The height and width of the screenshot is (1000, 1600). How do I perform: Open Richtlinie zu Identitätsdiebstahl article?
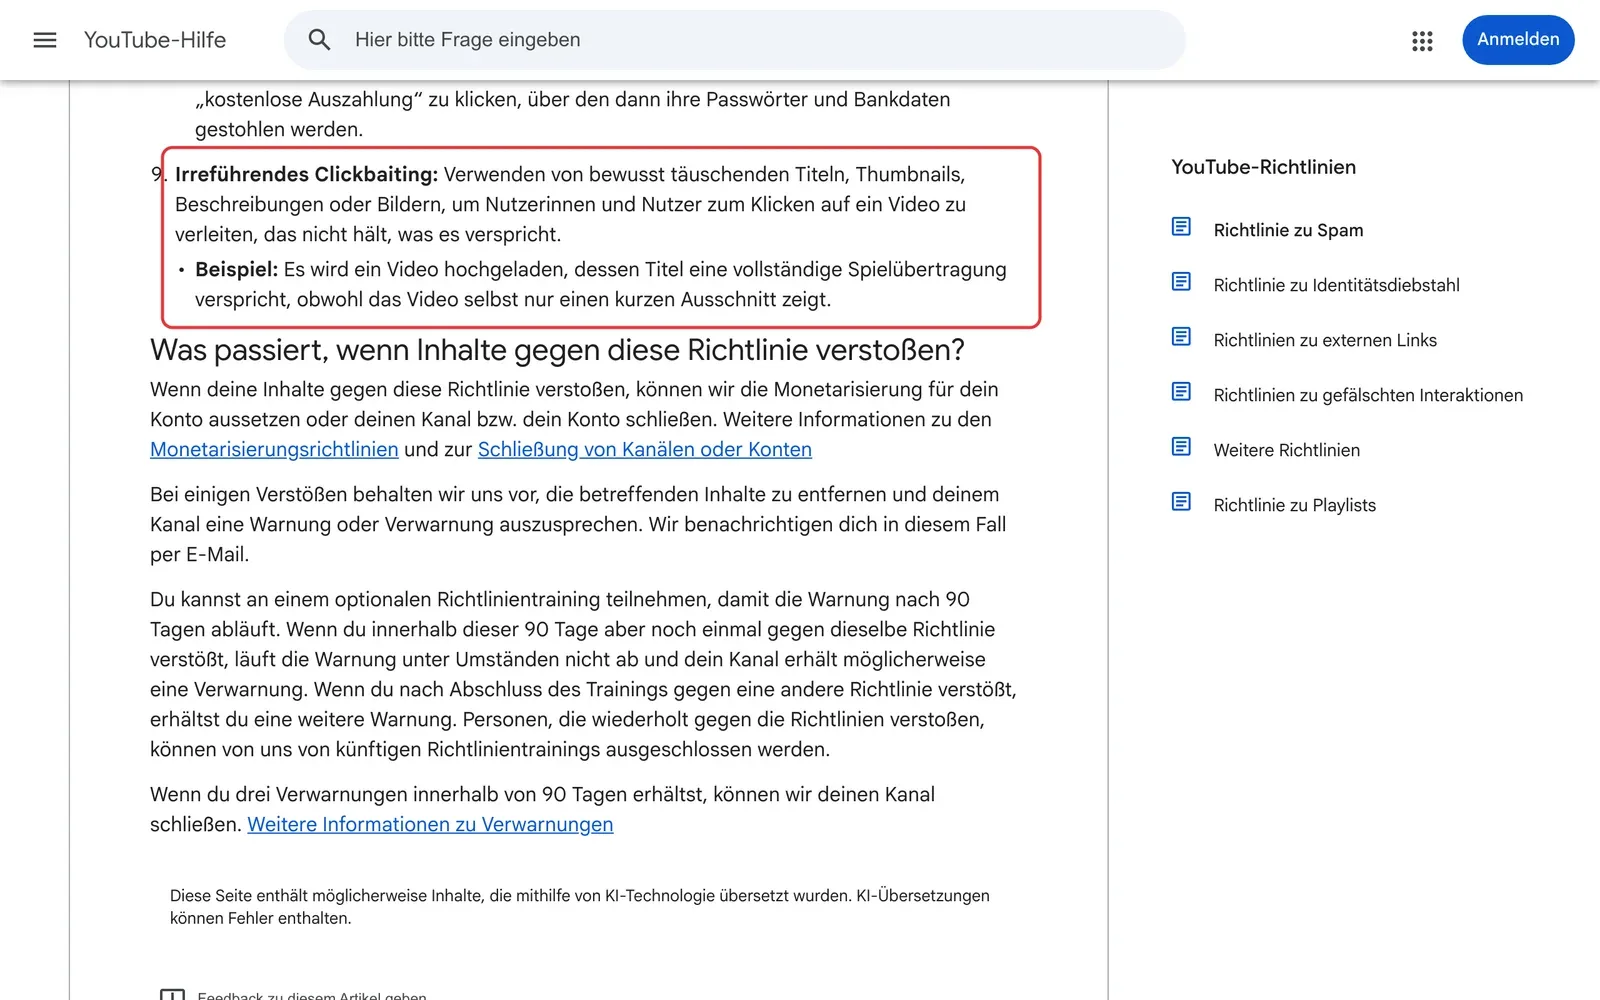point(1336,285)
